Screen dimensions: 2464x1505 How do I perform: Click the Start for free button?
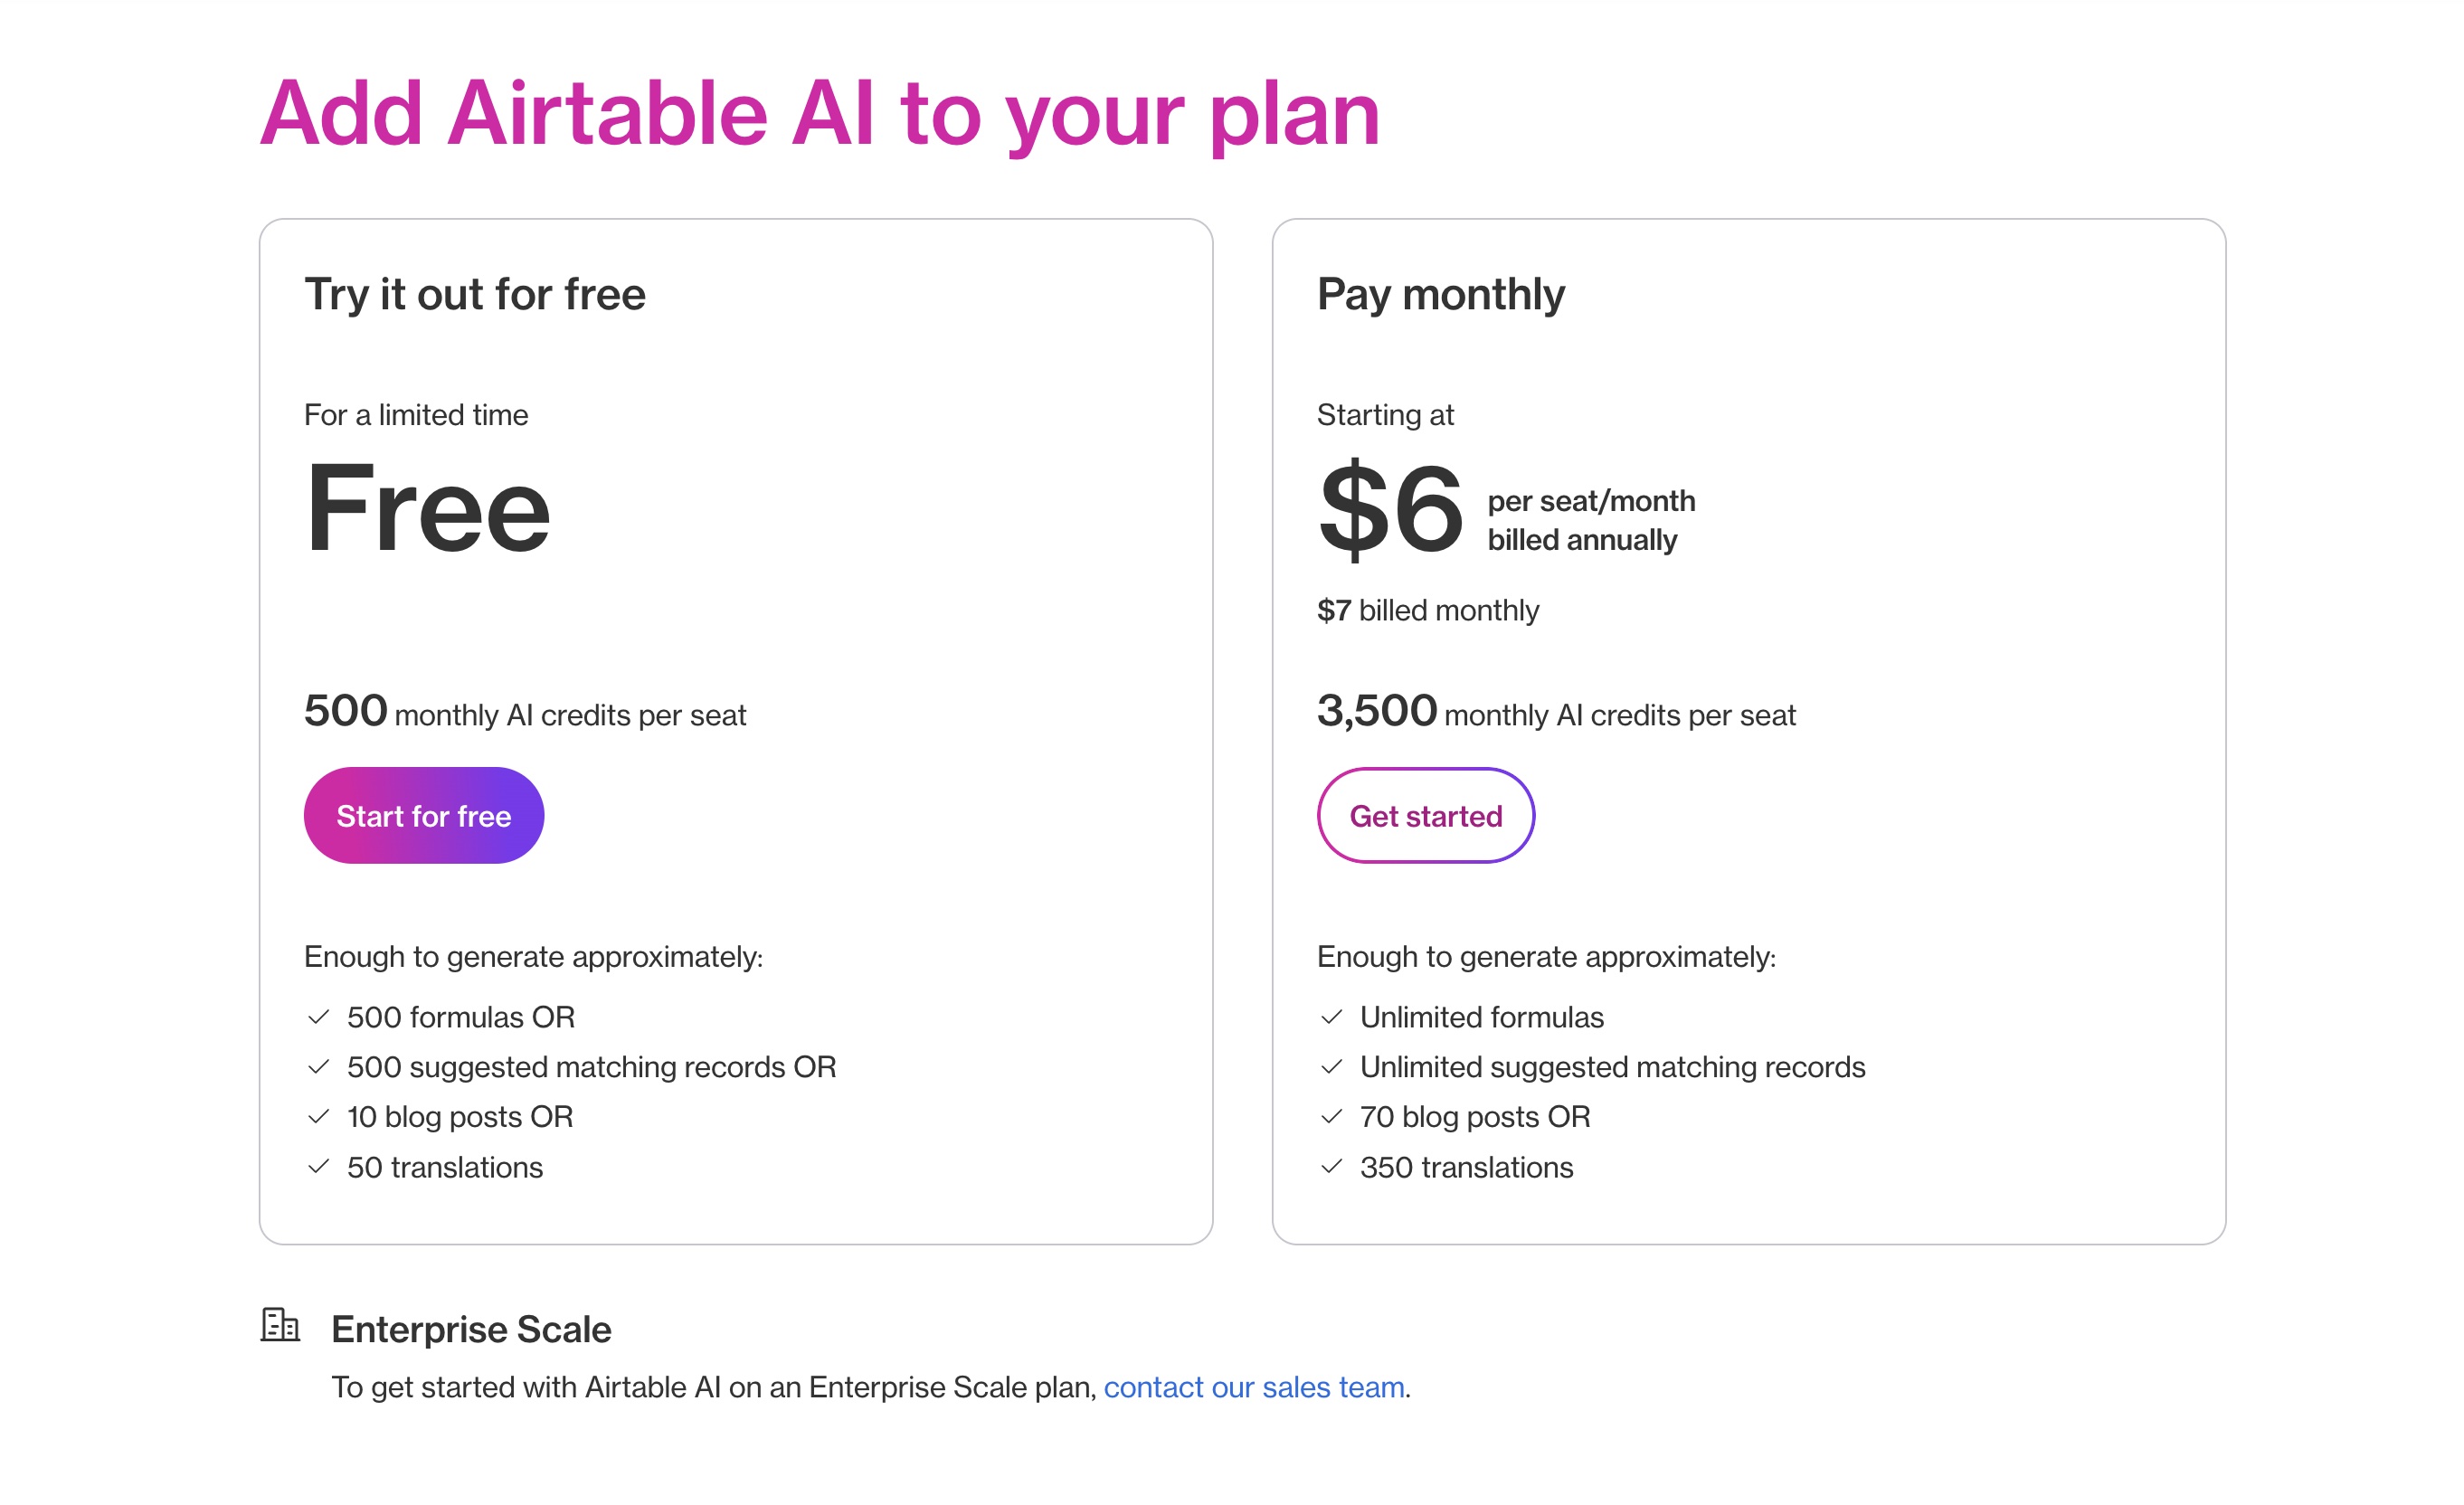[424, 815]
